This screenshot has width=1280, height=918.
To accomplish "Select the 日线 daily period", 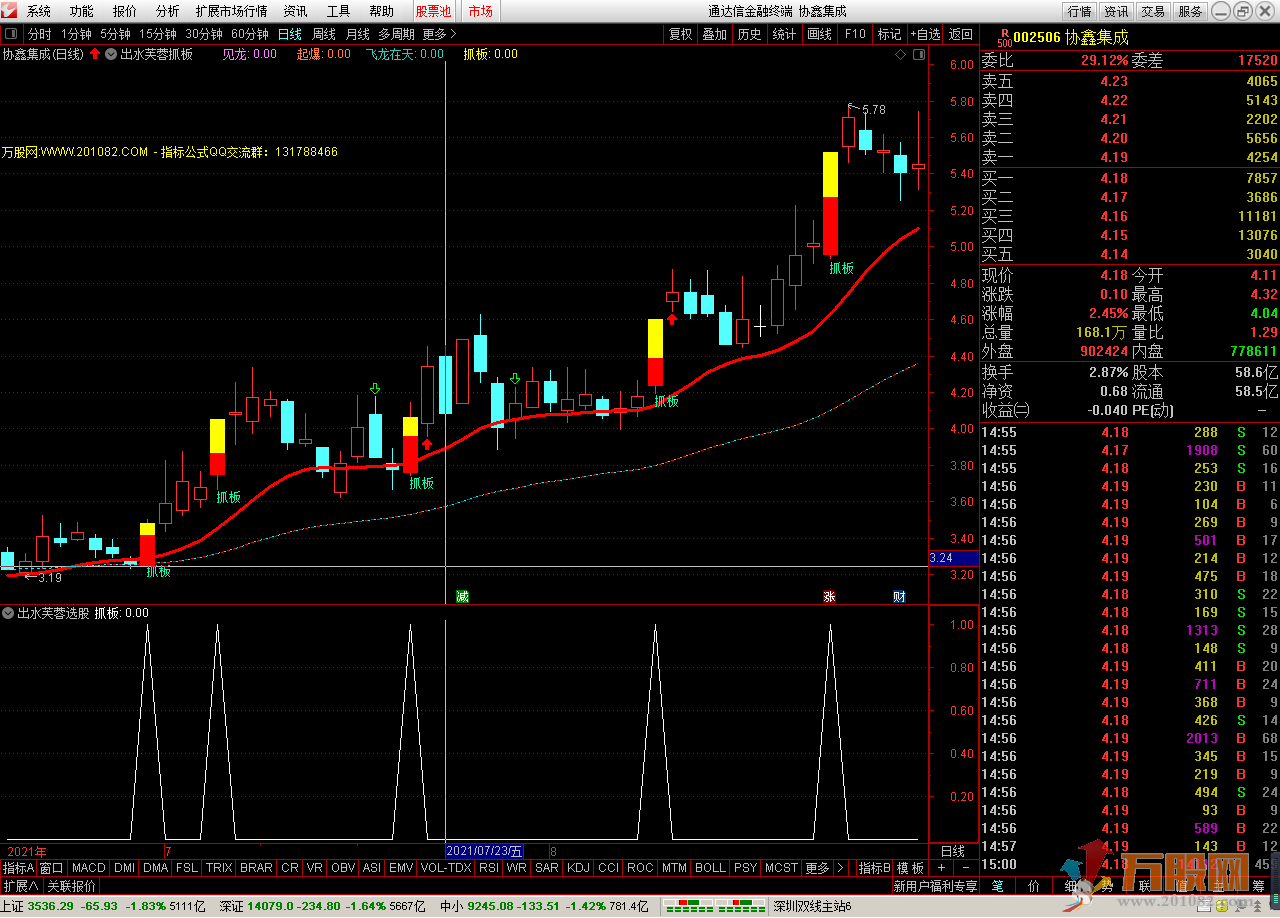I will click(x=290, y=34).
